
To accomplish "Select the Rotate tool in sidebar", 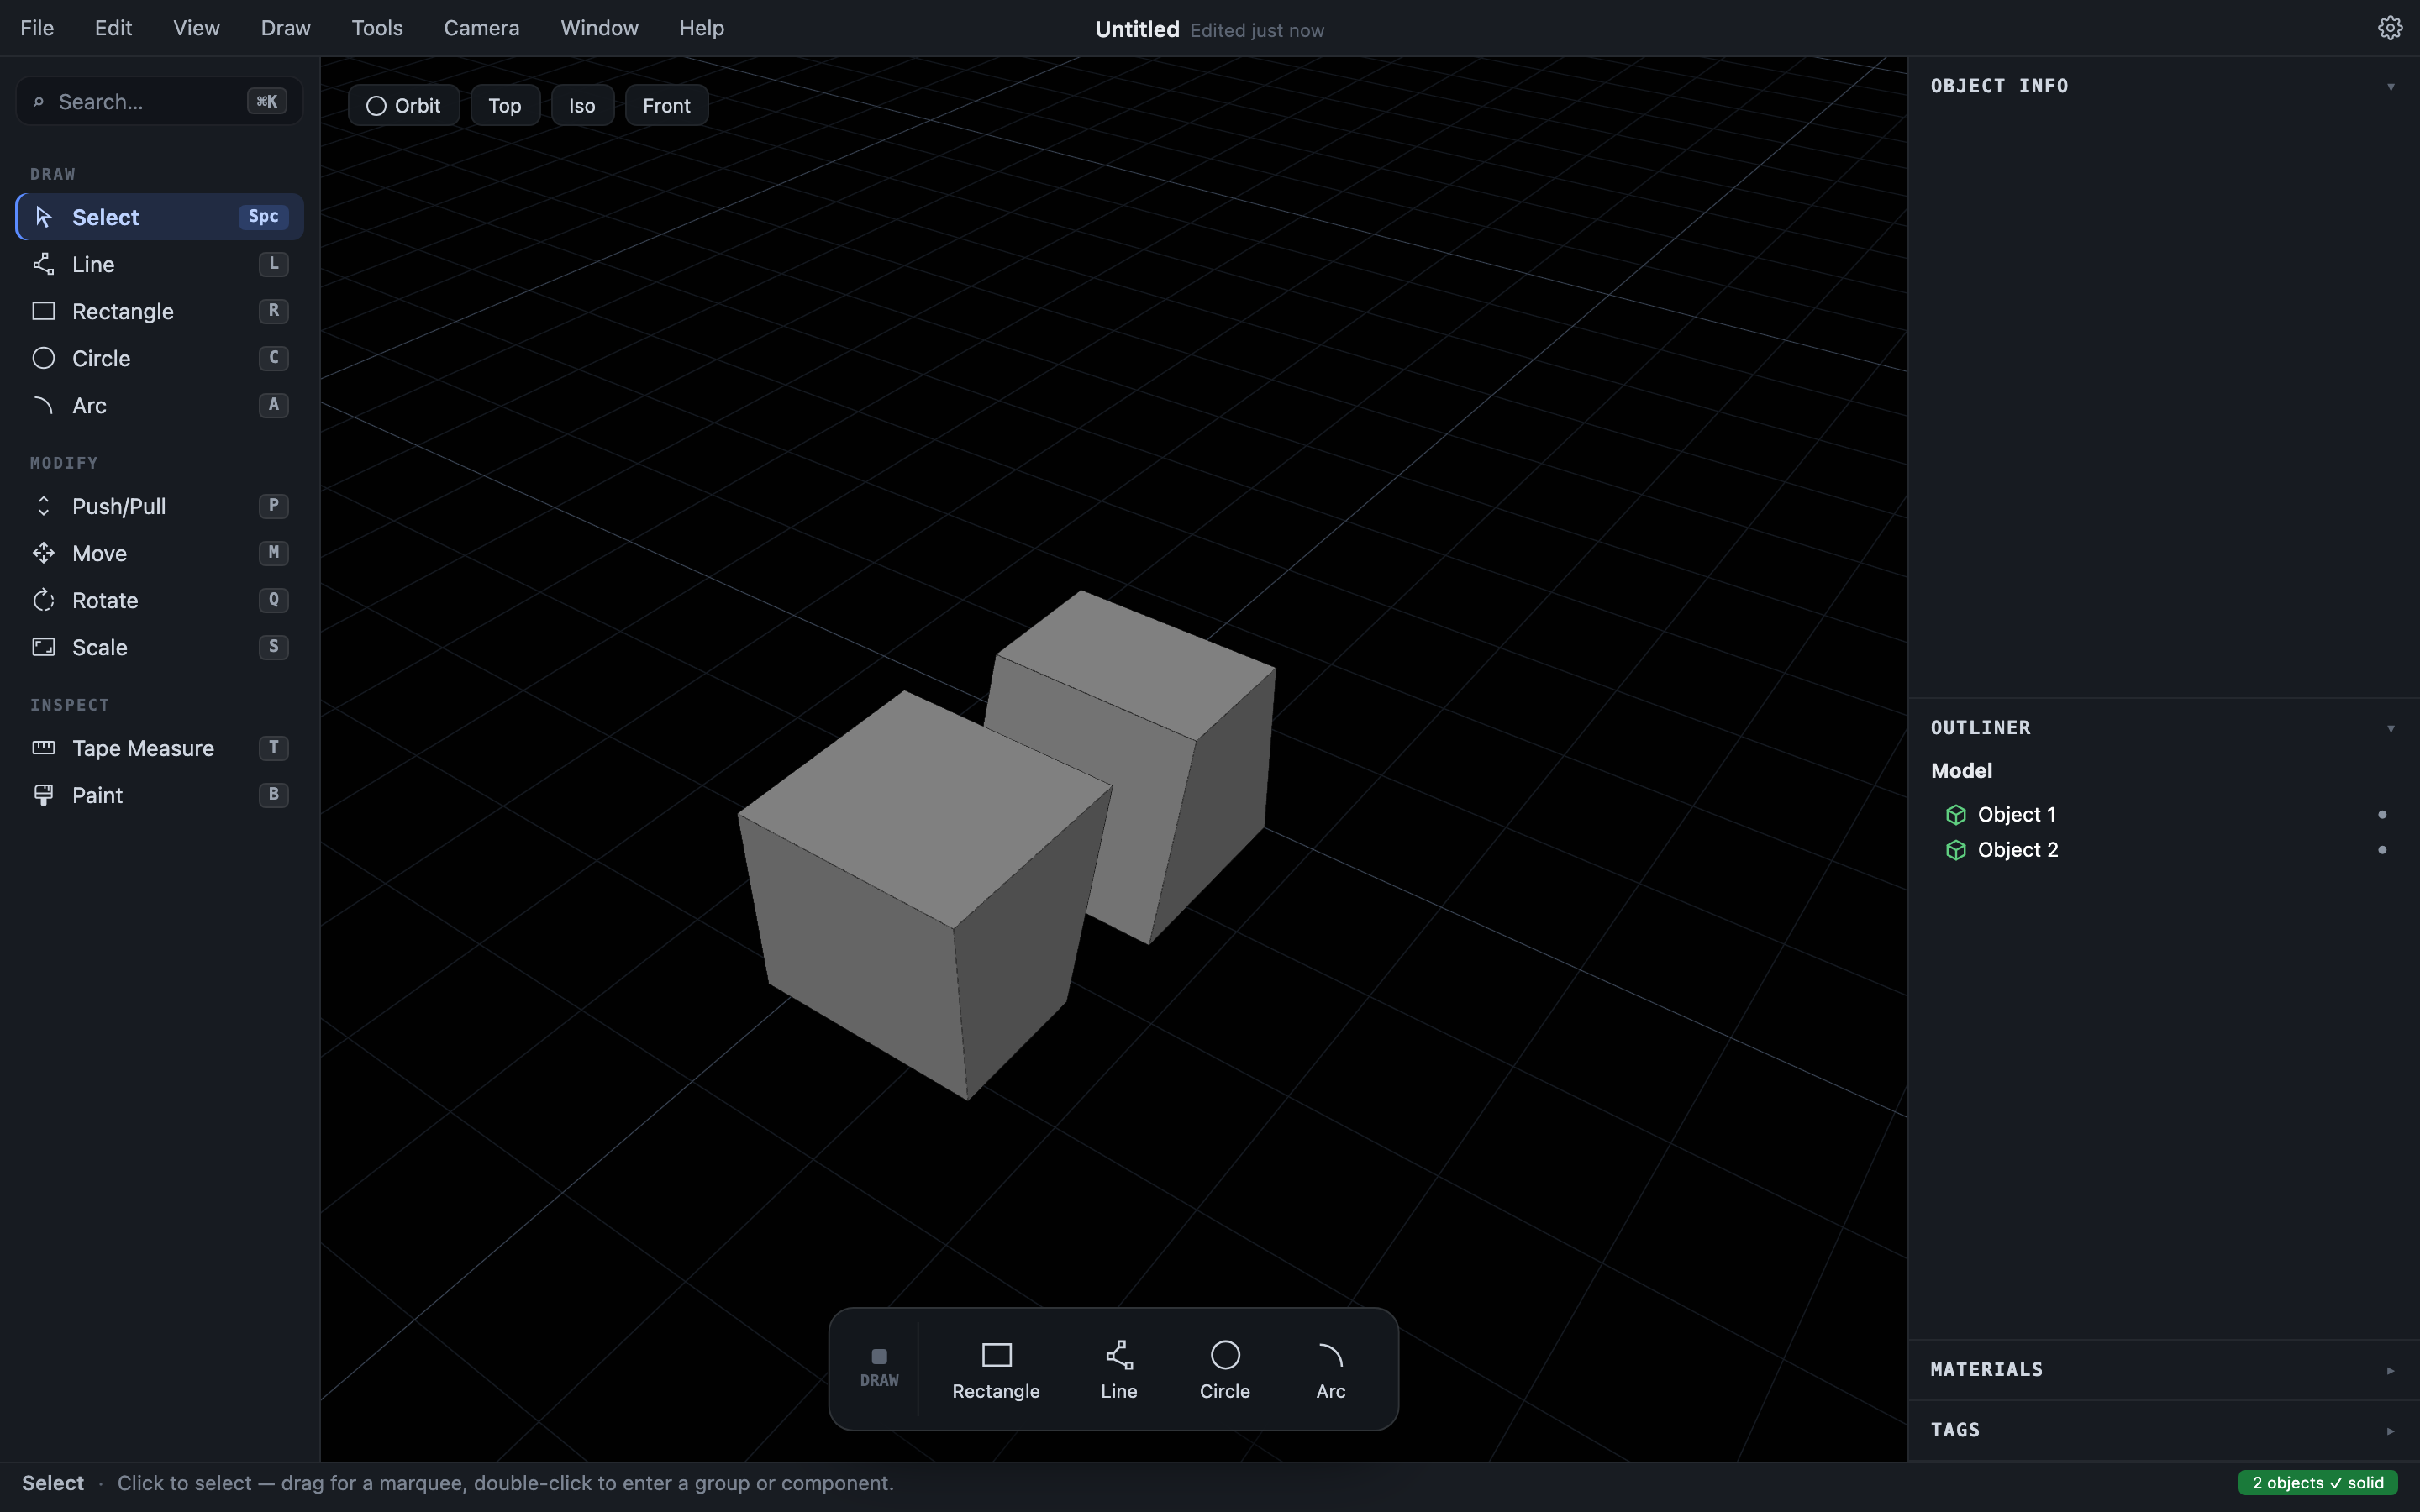I will [x=159, y=600].
